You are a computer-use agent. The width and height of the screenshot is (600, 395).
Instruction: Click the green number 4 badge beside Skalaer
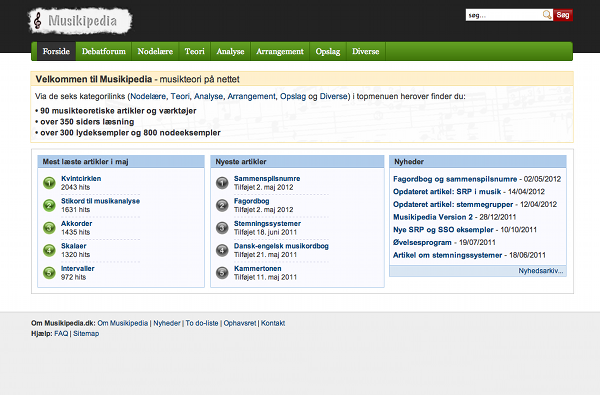click(49, 250)
